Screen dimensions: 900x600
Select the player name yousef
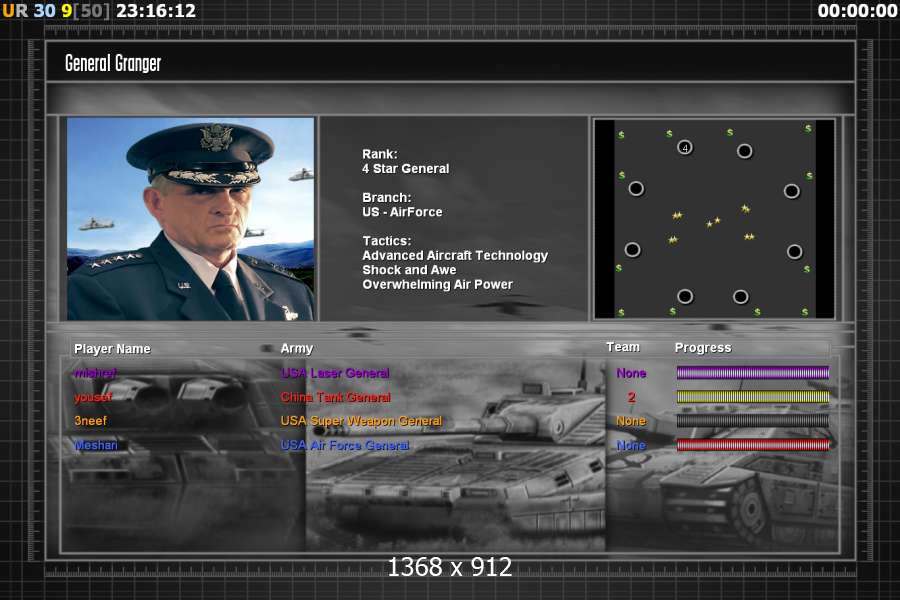pyautogui.click(x=93, y=397)
